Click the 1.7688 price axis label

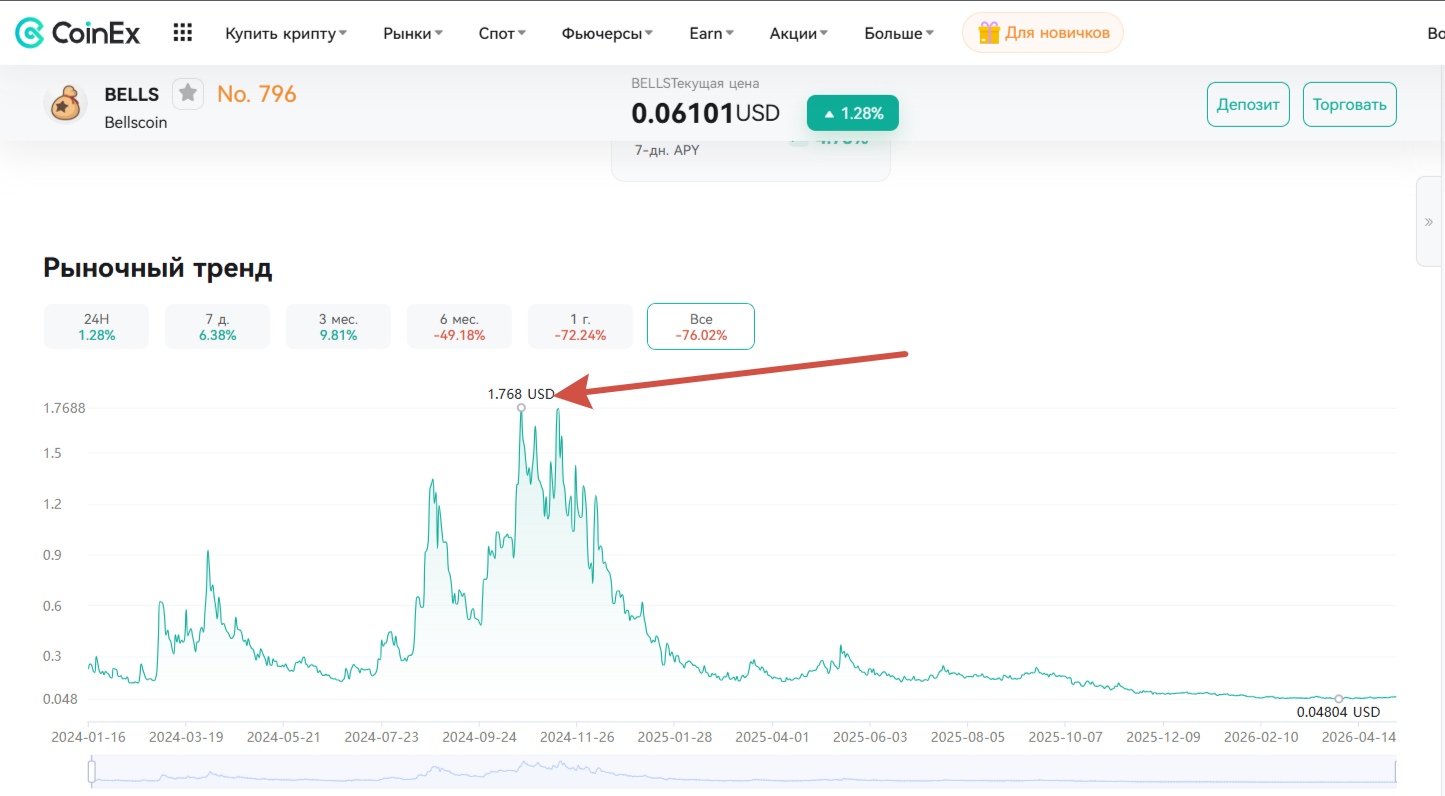(x=64, y=408)
